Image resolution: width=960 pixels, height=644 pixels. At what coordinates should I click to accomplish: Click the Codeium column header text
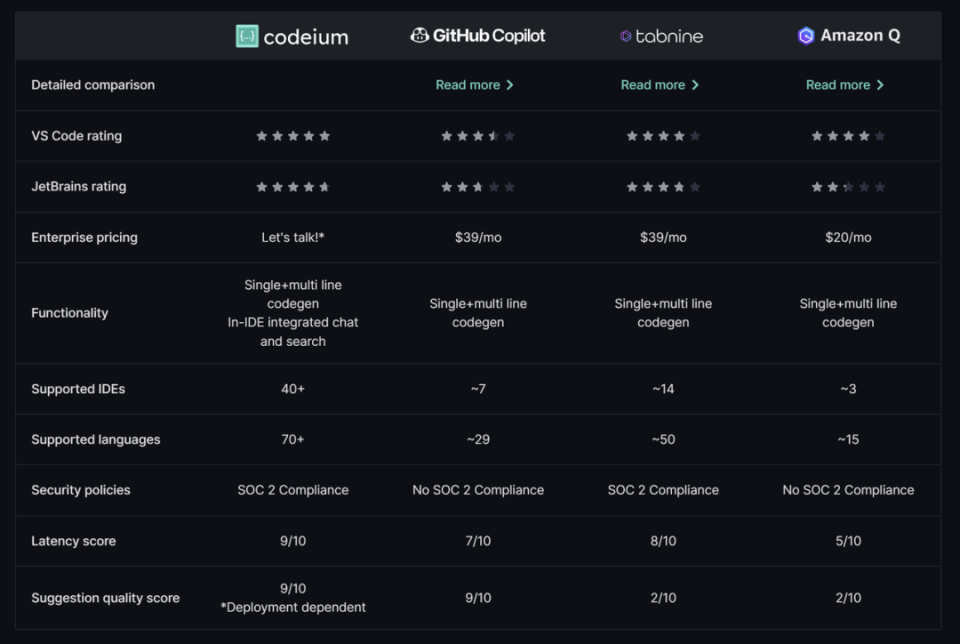306,37
